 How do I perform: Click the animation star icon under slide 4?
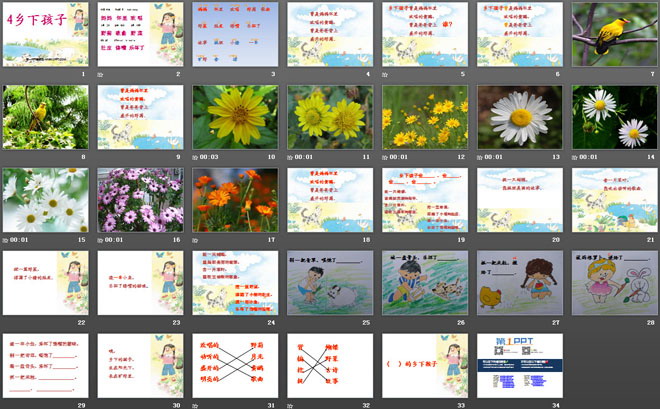[290, 75]
